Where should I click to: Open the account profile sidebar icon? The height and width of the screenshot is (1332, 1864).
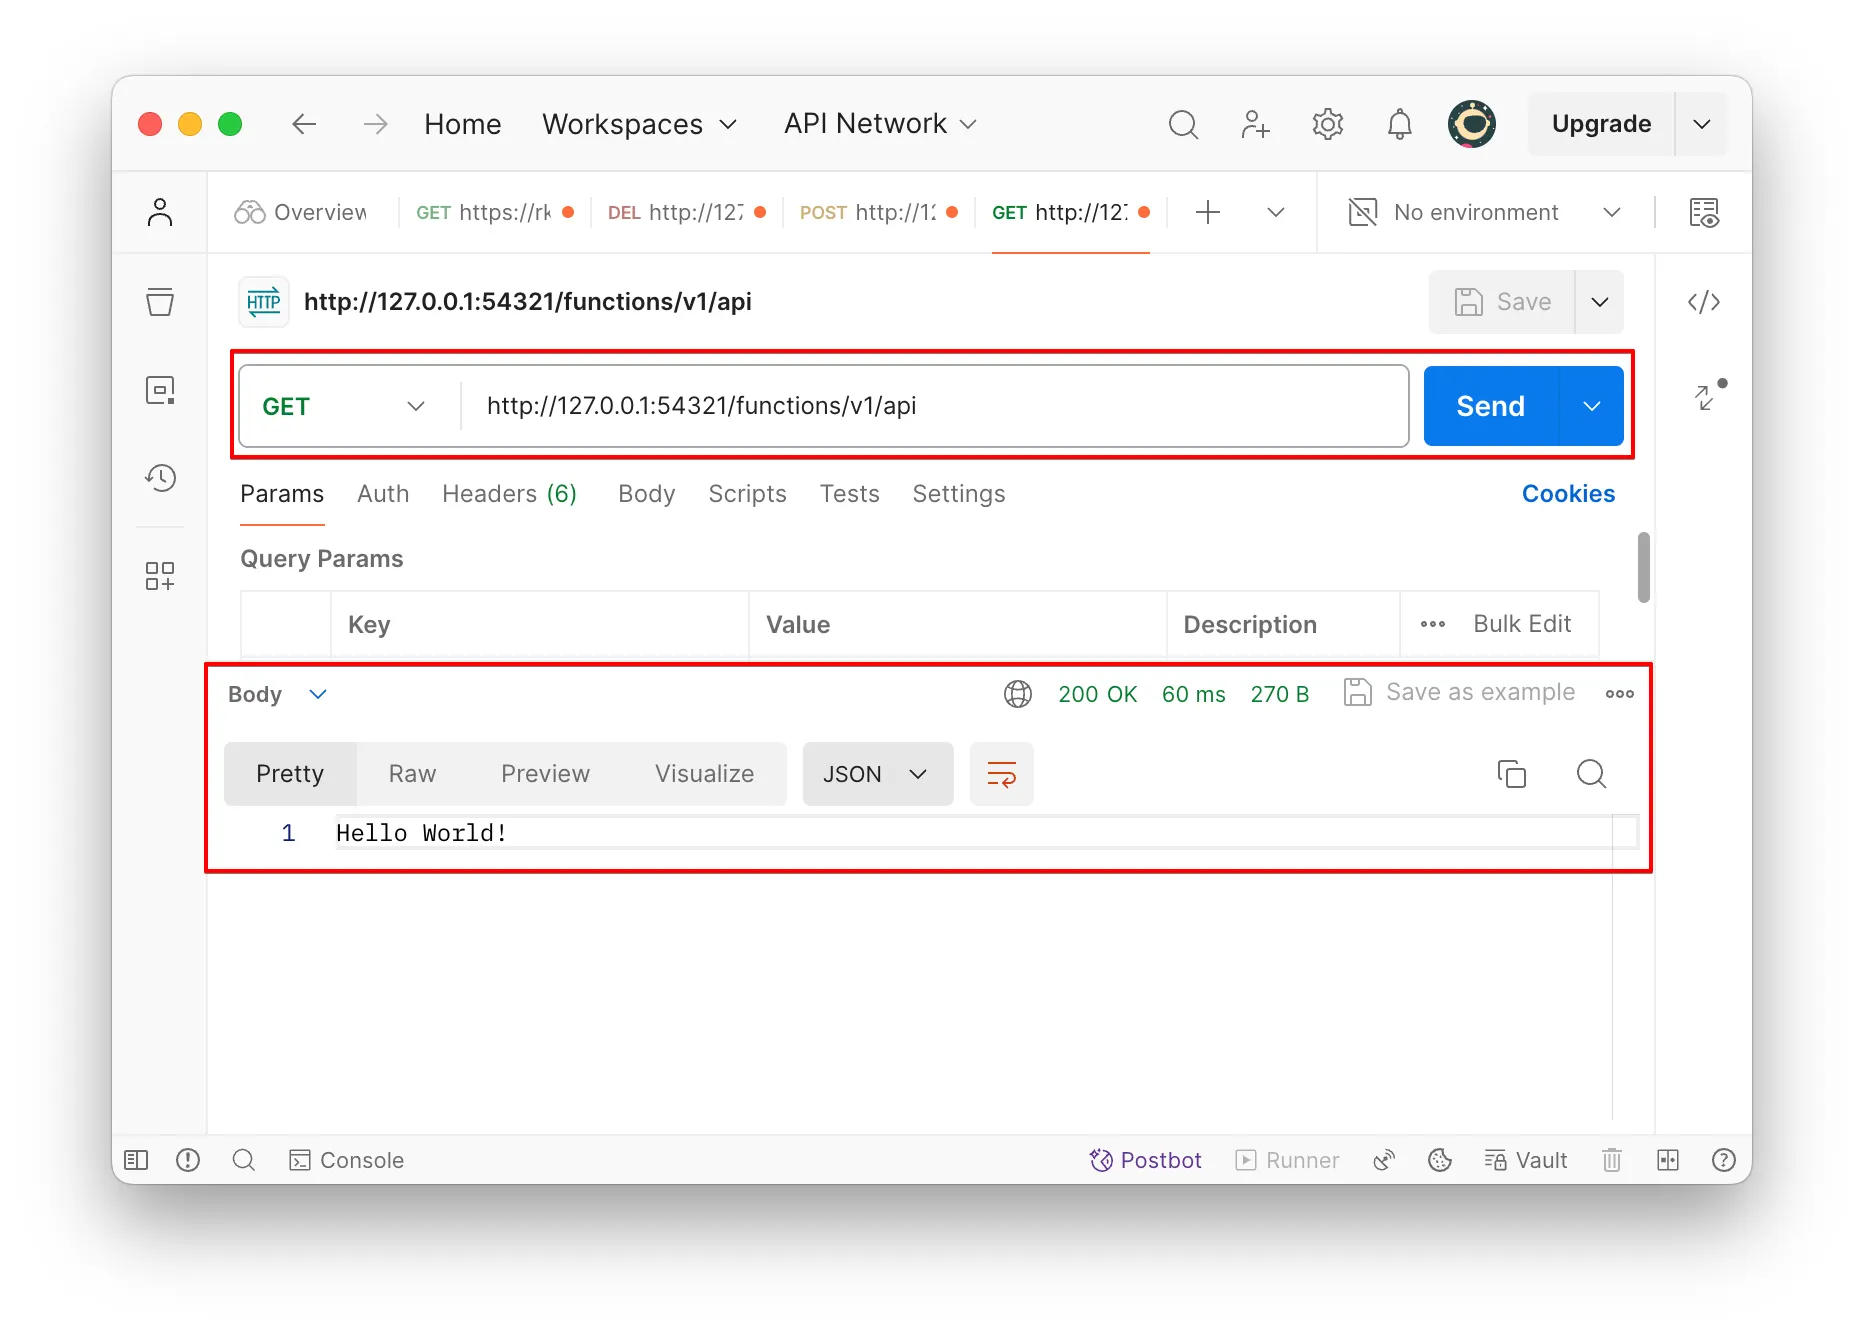click(160, 212)
